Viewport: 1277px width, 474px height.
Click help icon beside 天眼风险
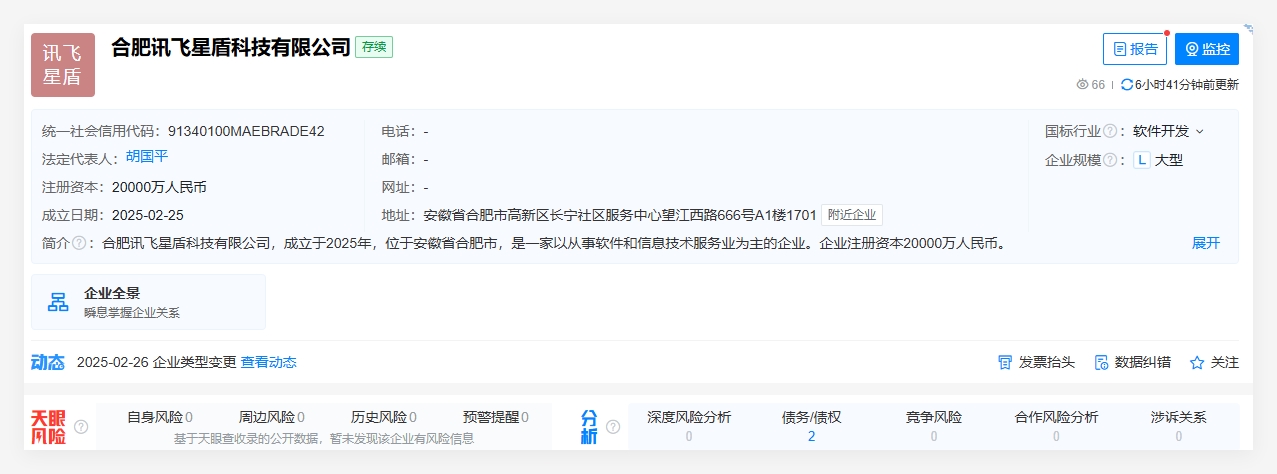[x=81, y=427]
